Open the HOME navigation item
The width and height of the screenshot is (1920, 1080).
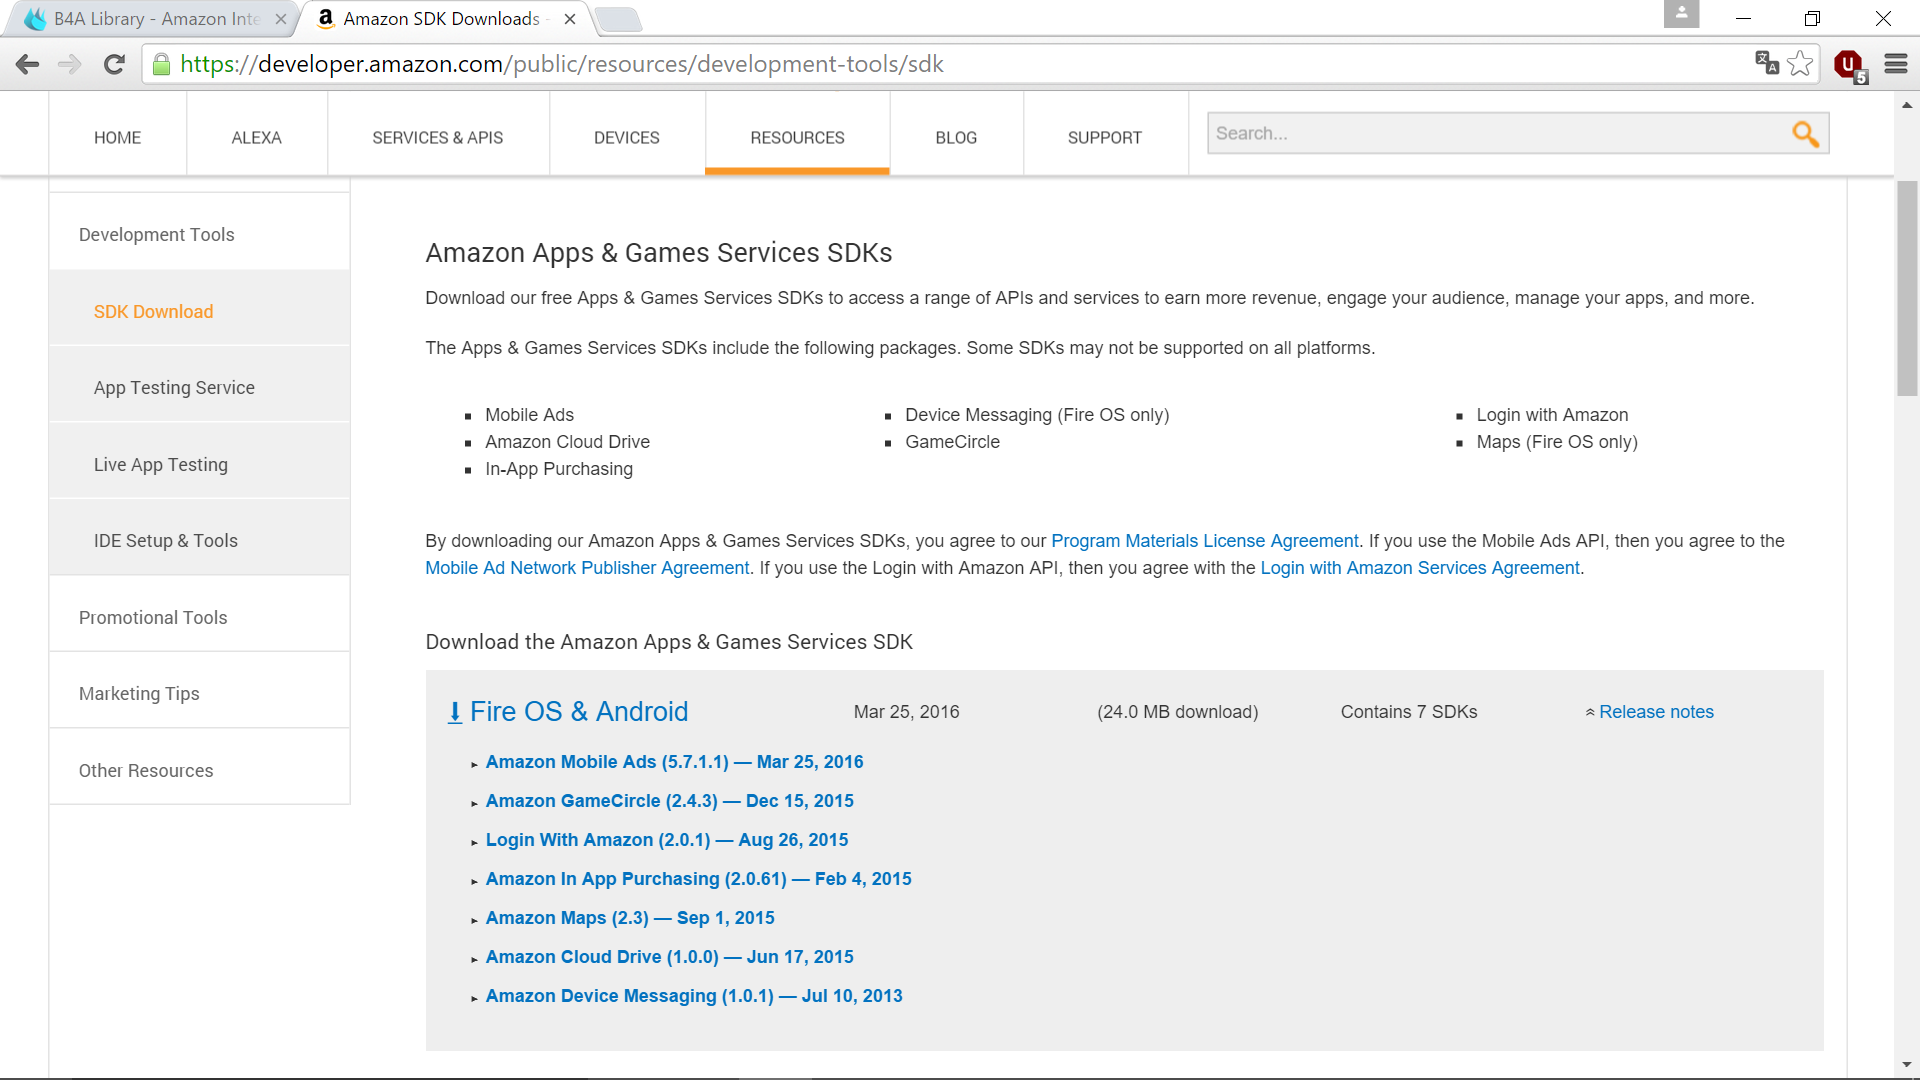(117, 137)
